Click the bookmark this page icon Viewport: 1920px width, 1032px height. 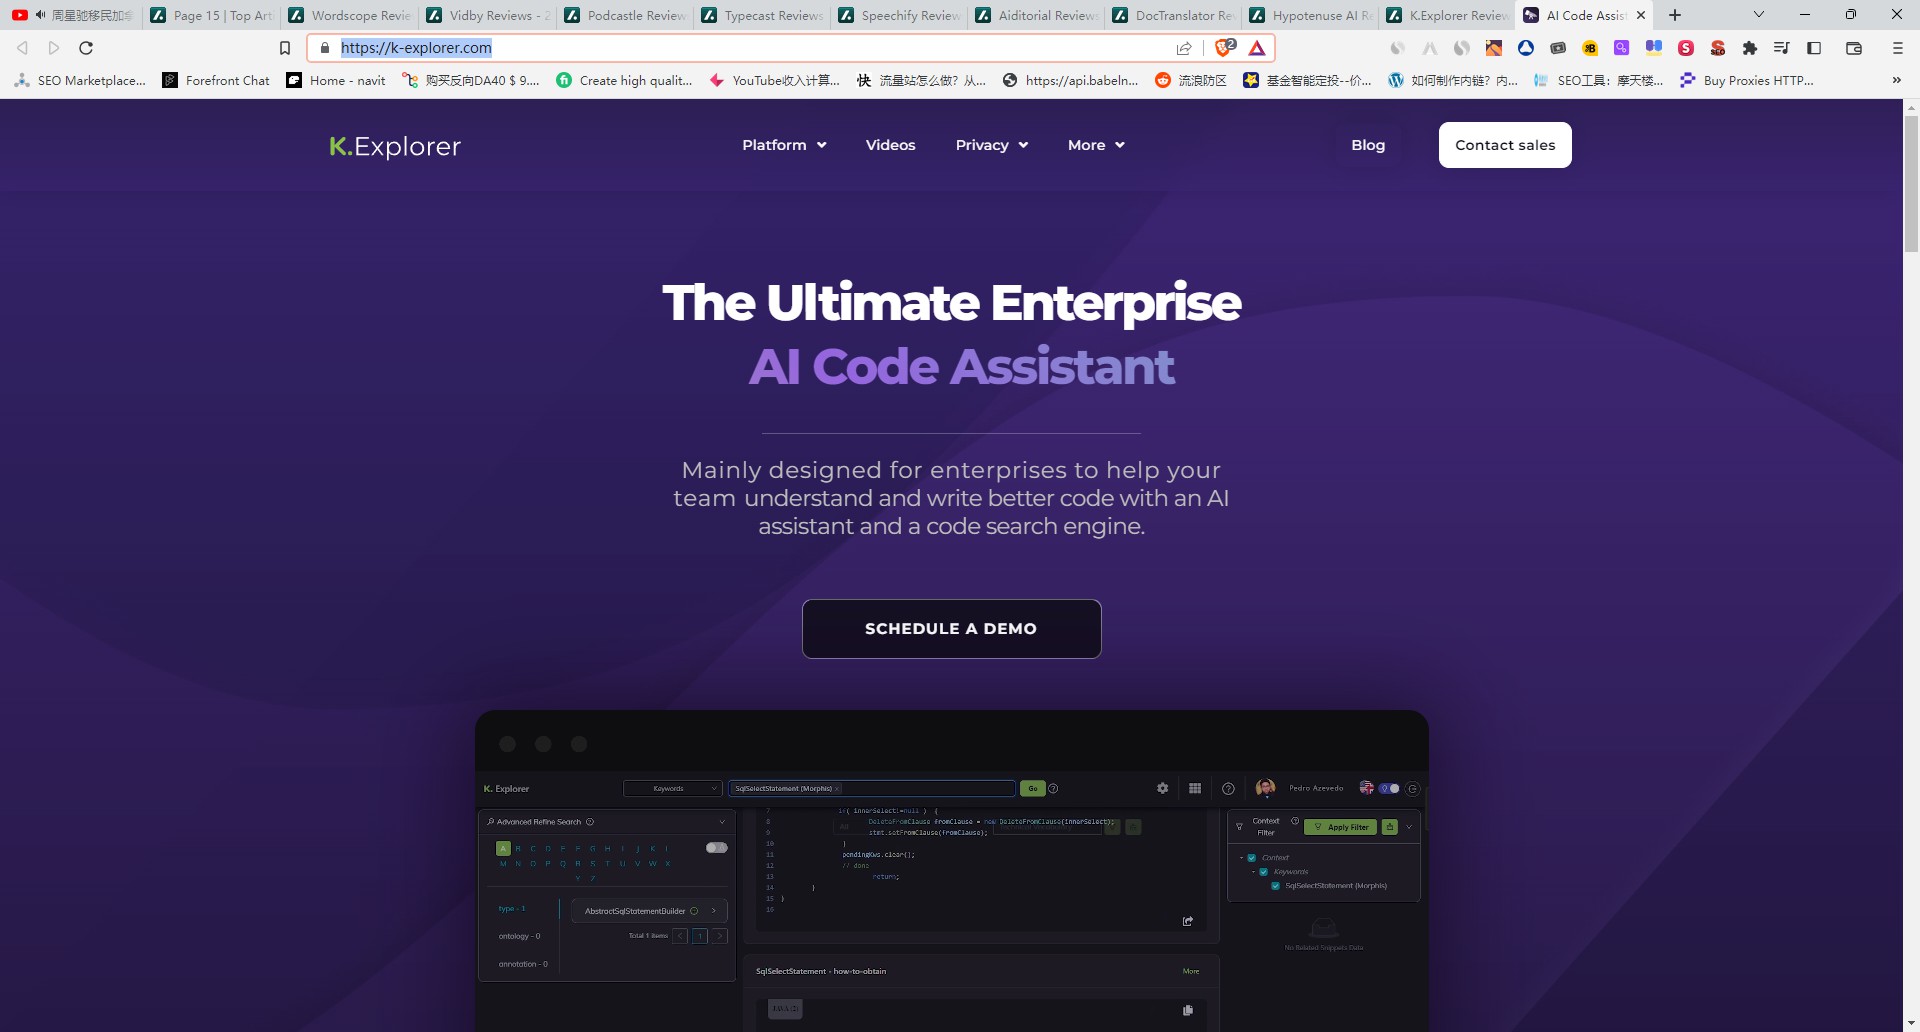coord(285,48)
